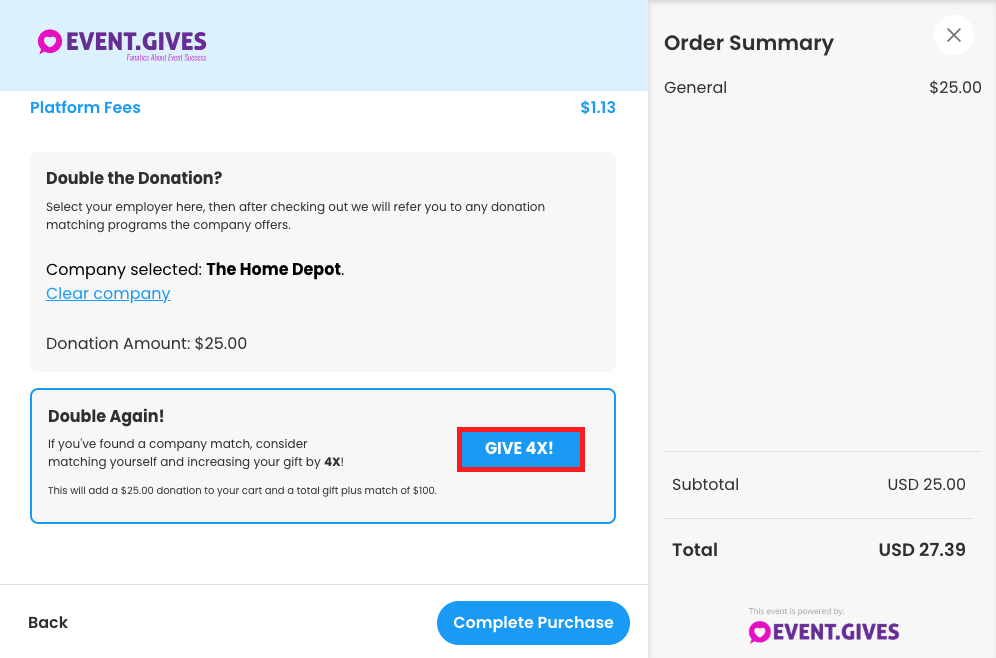Clear the selected company link
The height and width of the screenshot is (658, 996).
click(x=108, y=293)
